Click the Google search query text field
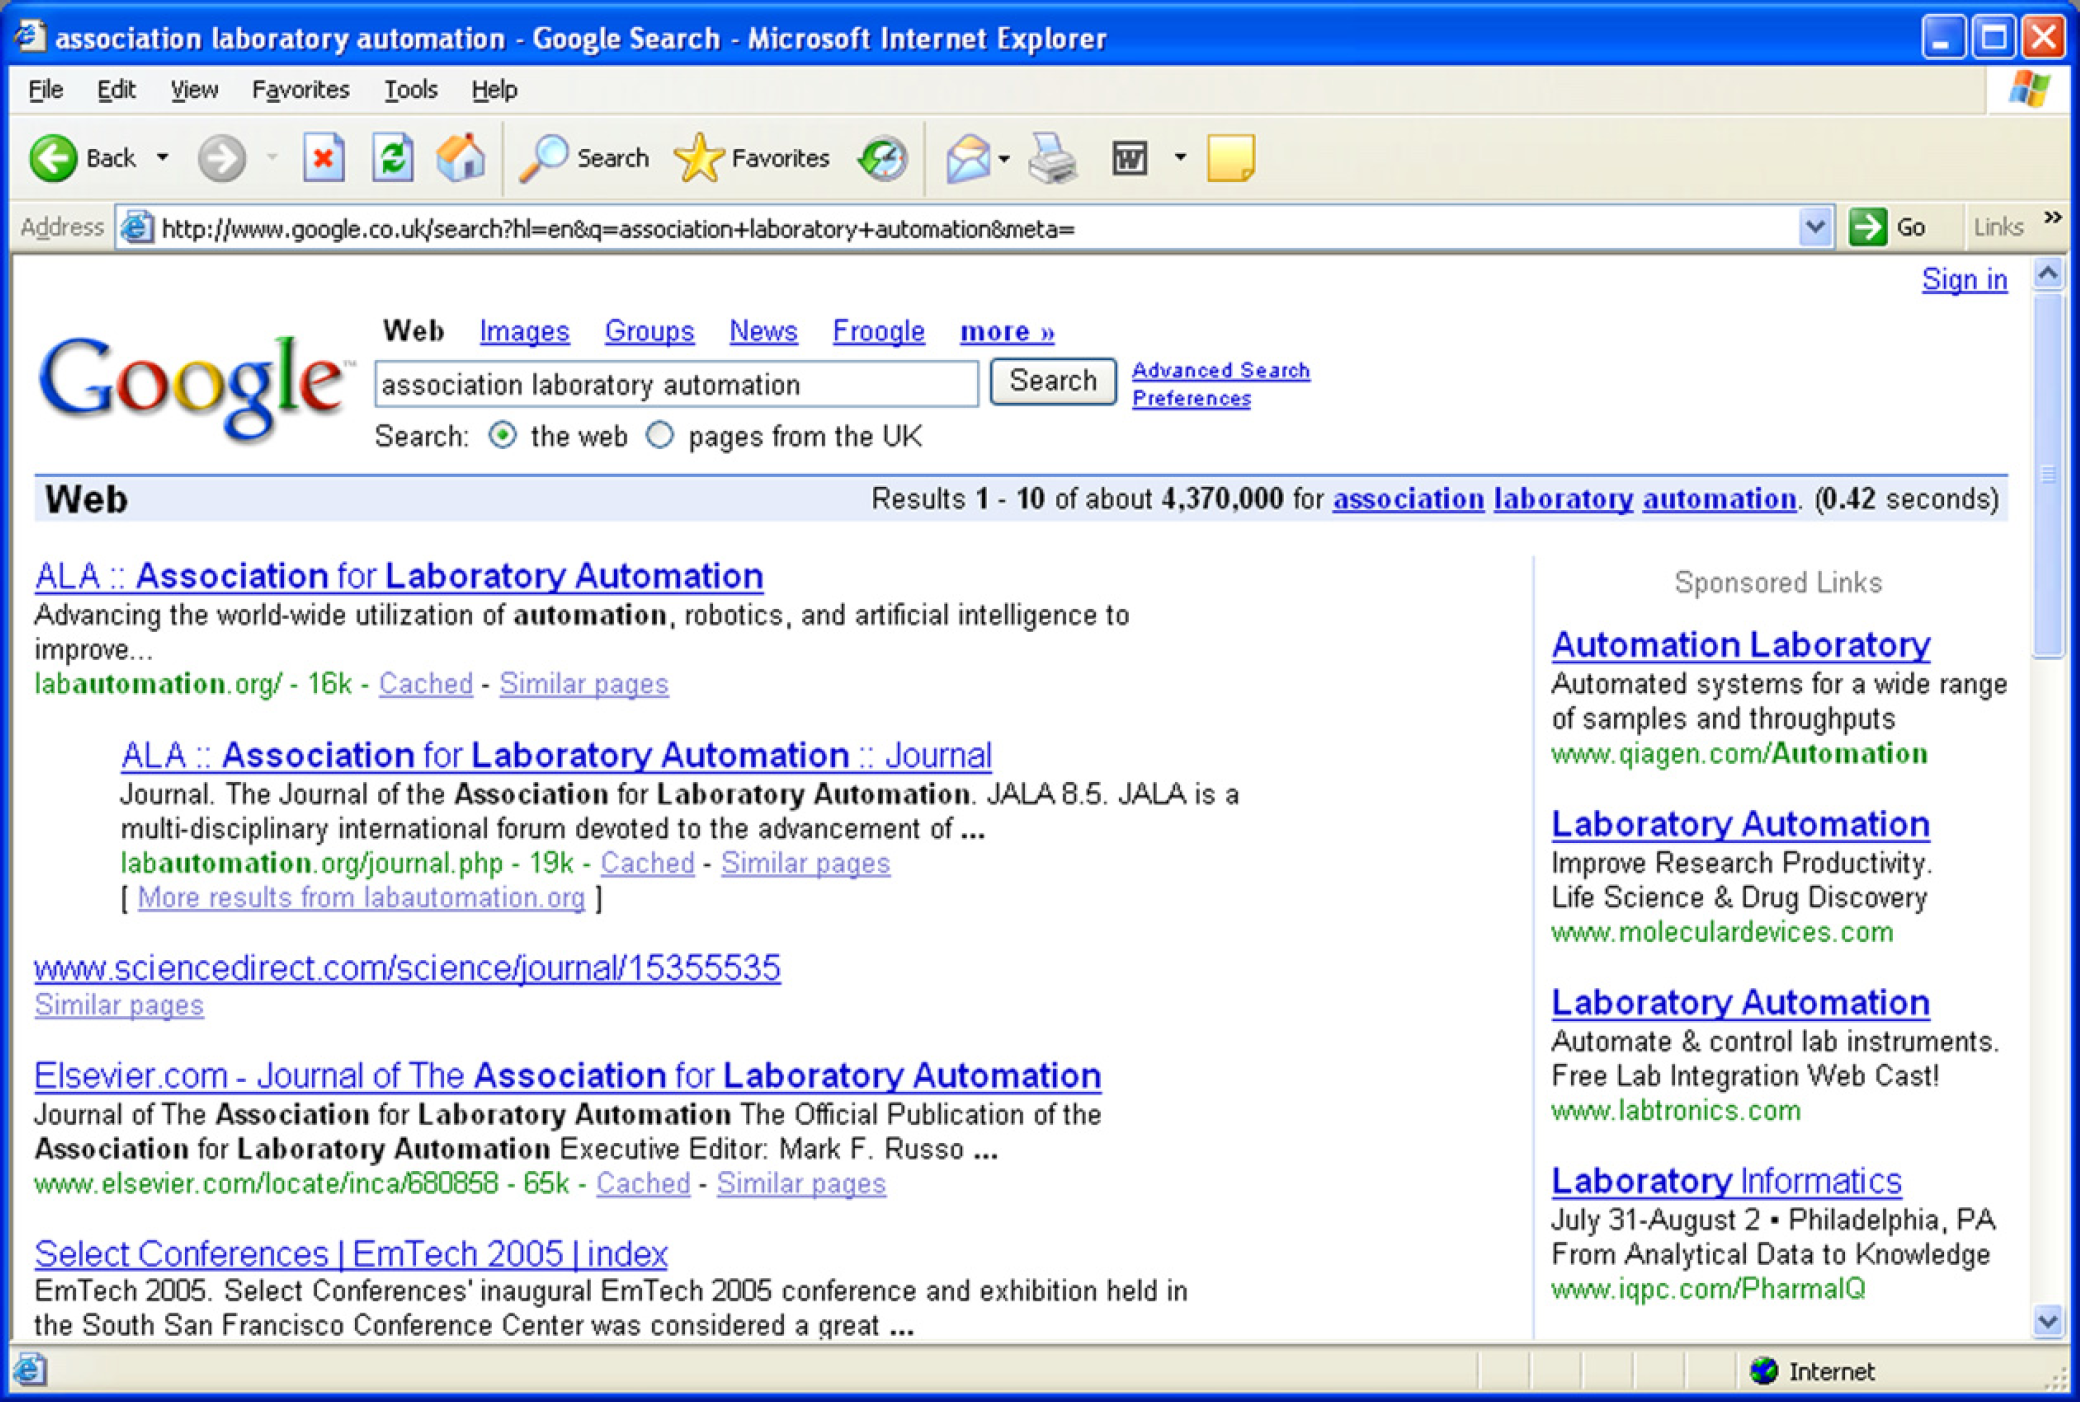Screen dimensions: 2080x1402 click(x=676, y=384)
